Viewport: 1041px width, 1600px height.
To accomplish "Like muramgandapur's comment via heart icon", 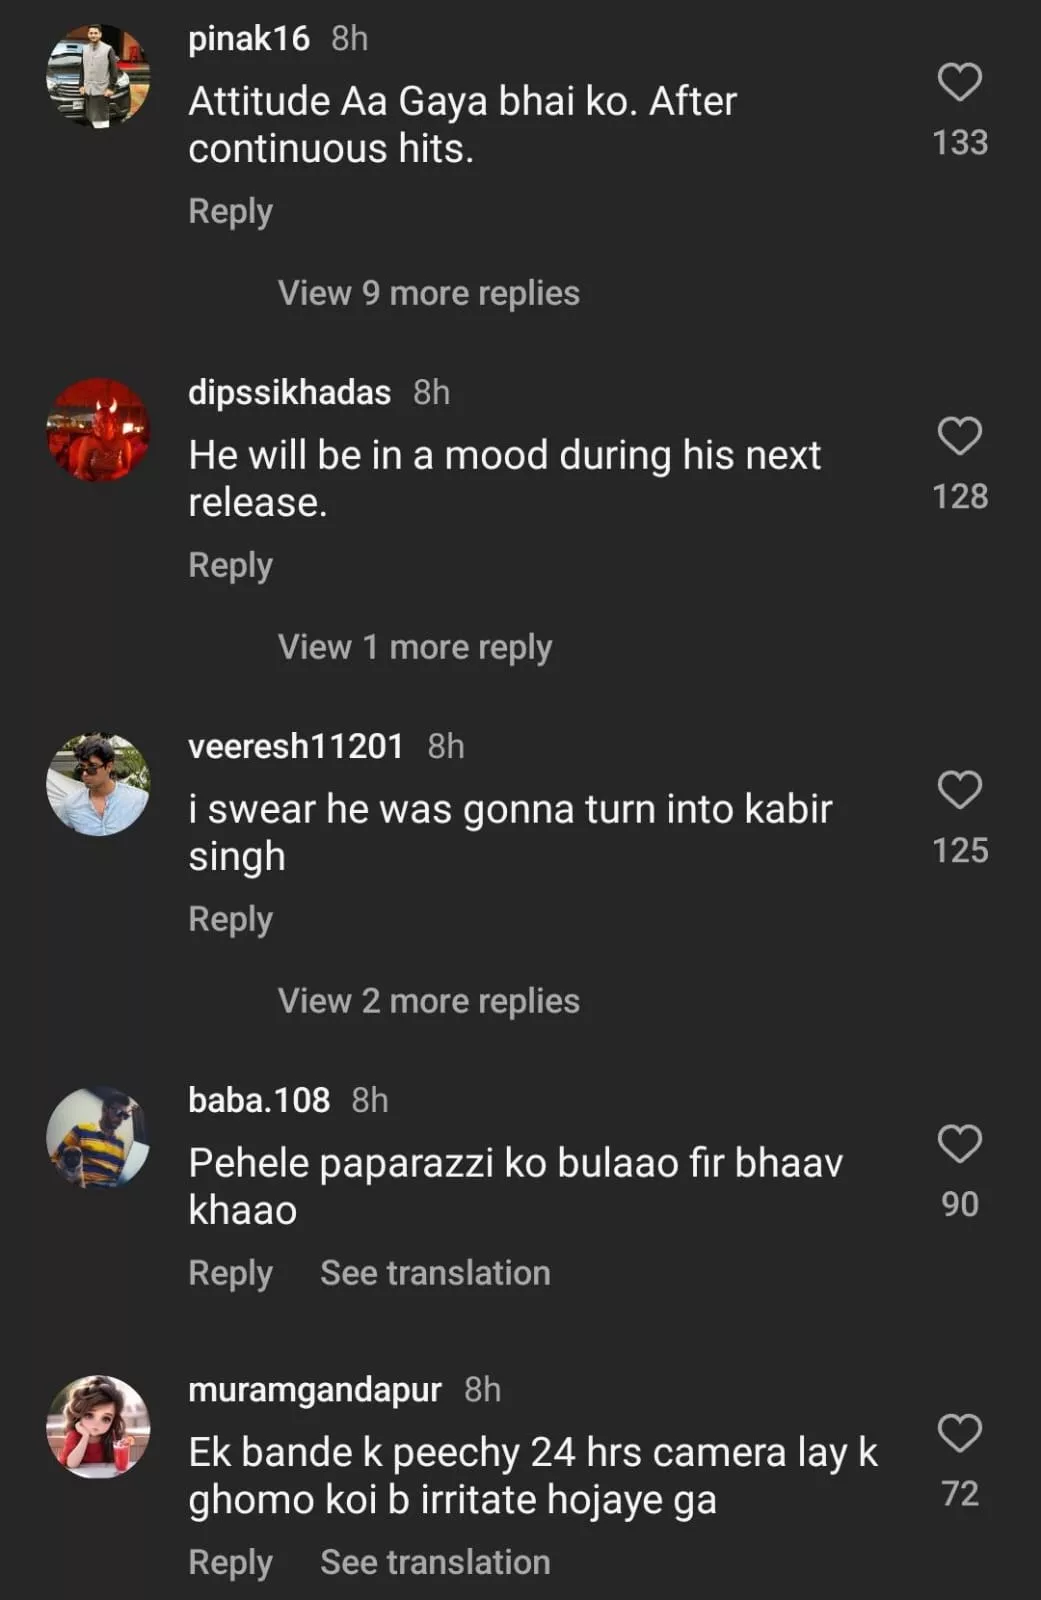I will click(959, 1433).
